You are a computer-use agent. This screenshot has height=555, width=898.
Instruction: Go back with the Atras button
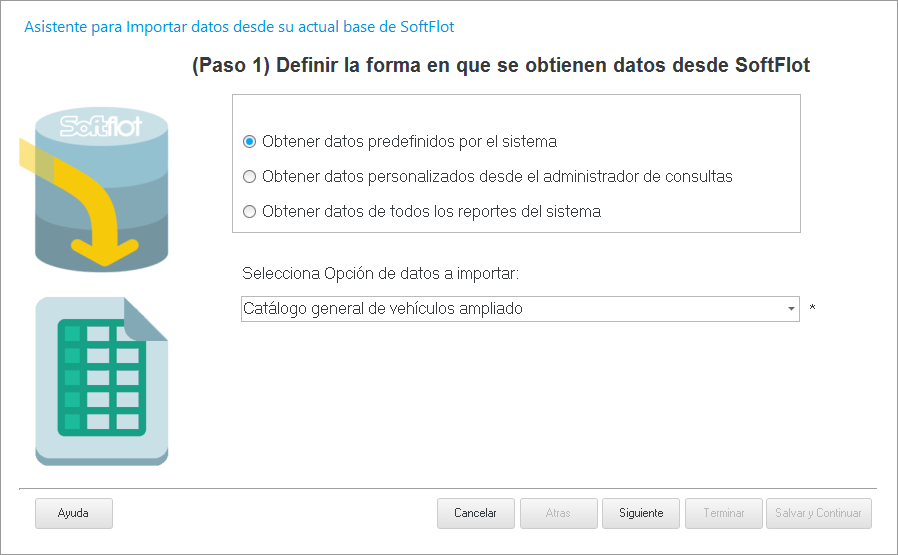pyautogui.click(x=558, y=513)
